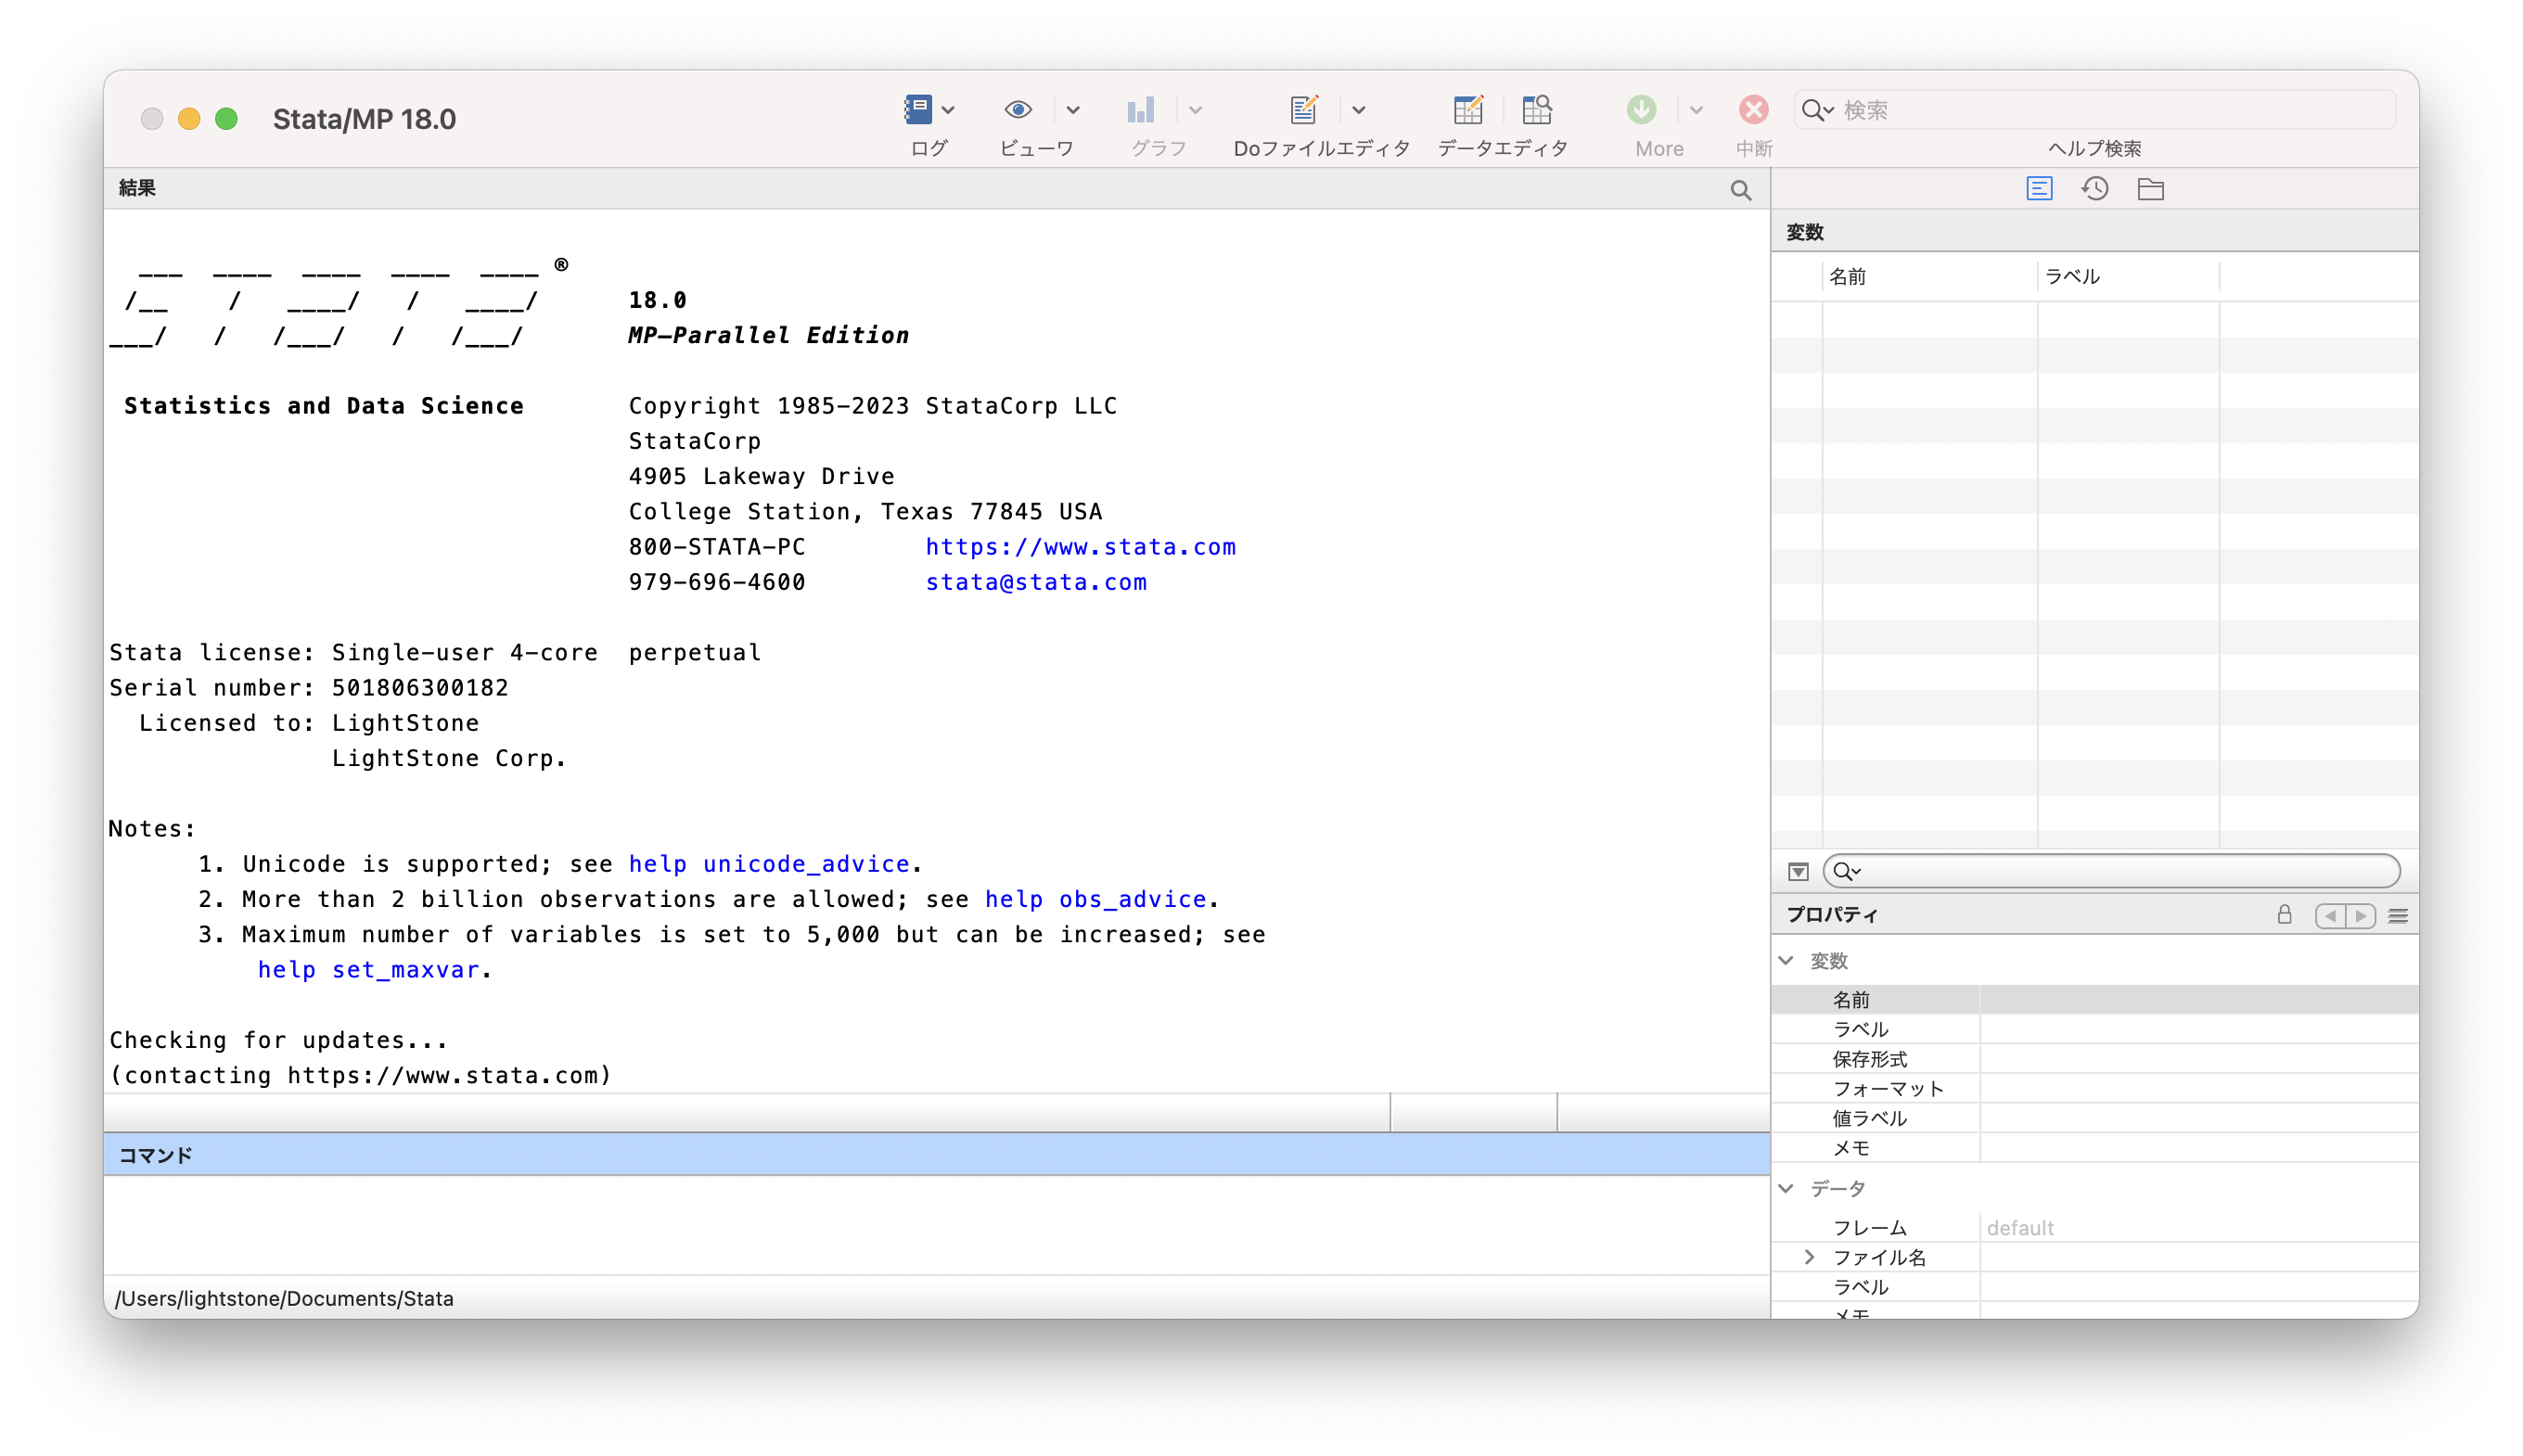Click the help search magnifier icon
Screen dimensions: 2523x1456
1816,110
